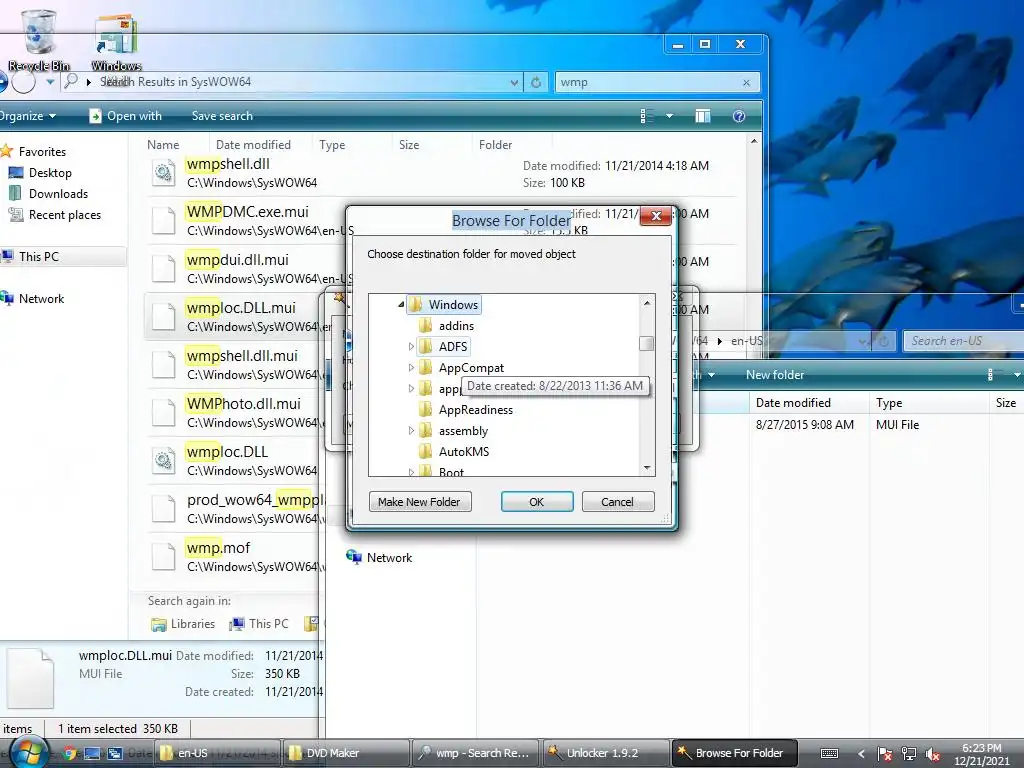This screenshot has width=1024, height=768.
Task: Click Save search in the toolbar
Action: [222, 116]
